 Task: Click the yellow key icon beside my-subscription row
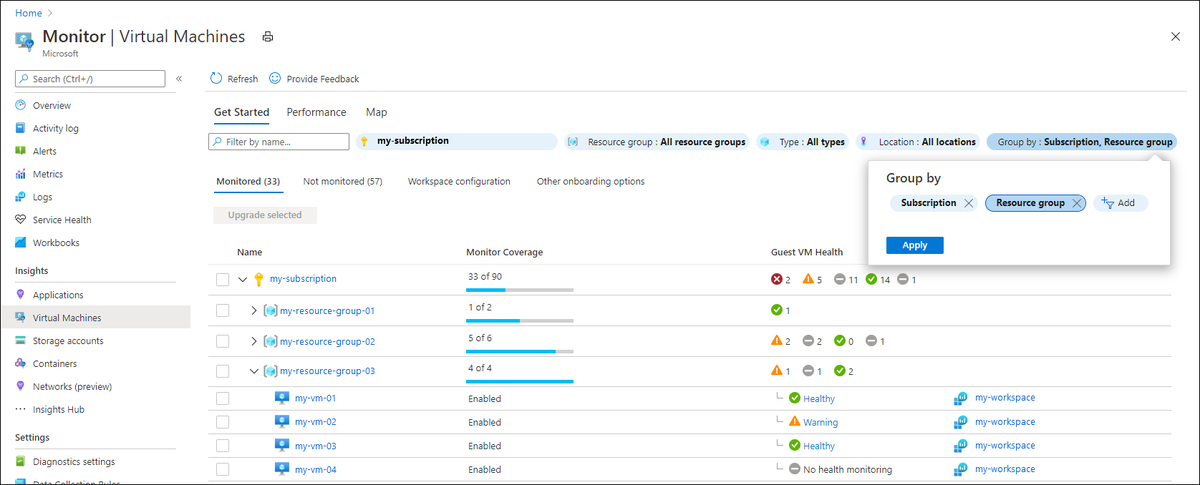[x=259, y=279]
